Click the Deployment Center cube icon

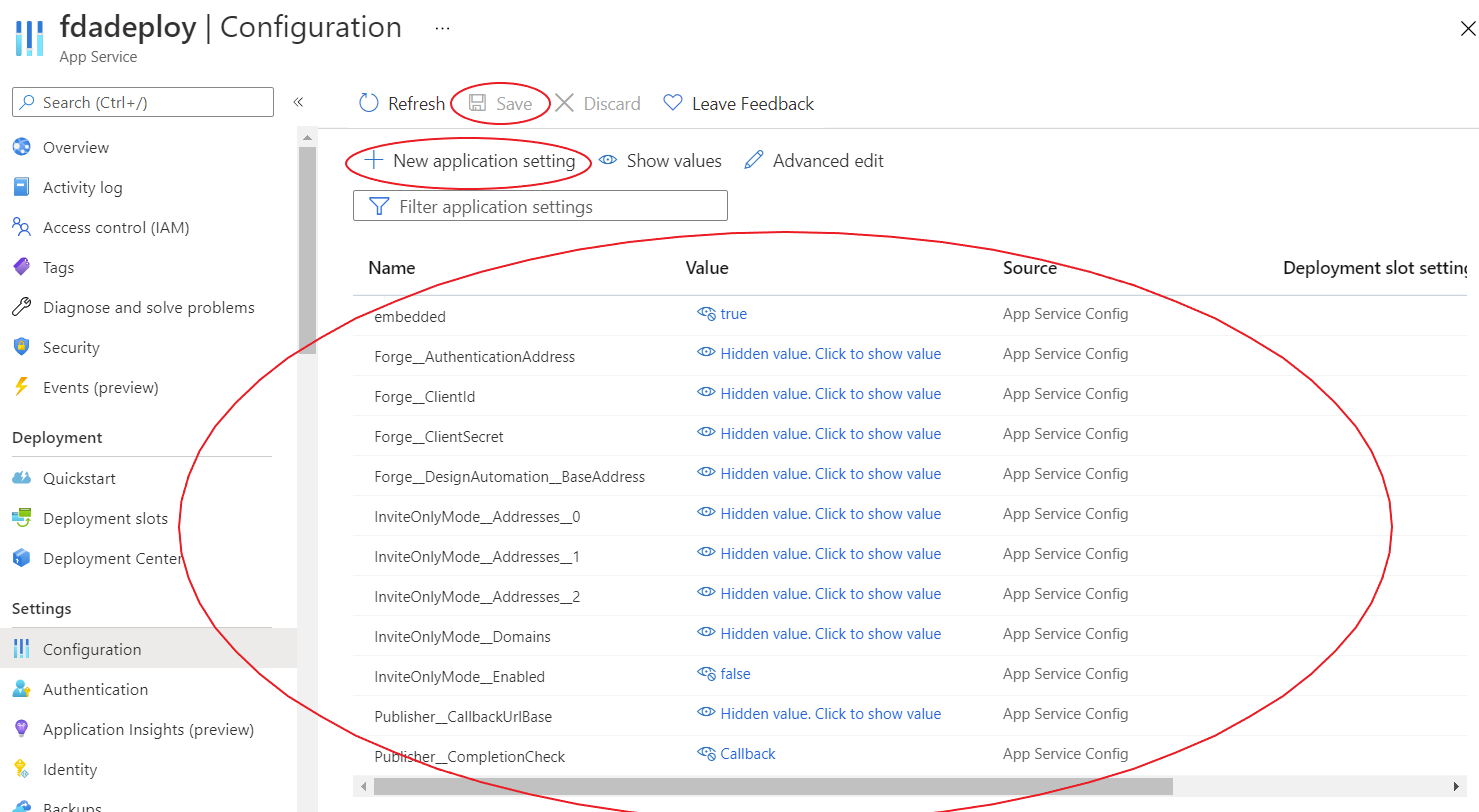point(22,558)
